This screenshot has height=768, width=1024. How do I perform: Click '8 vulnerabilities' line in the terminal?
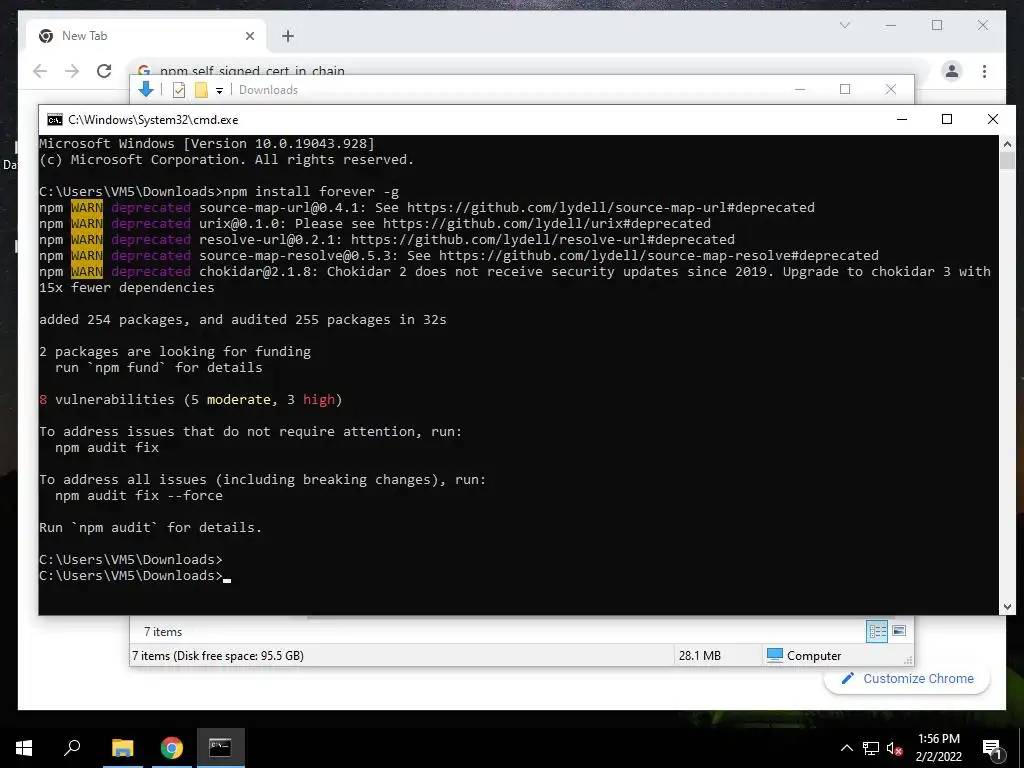pos(191,400)
